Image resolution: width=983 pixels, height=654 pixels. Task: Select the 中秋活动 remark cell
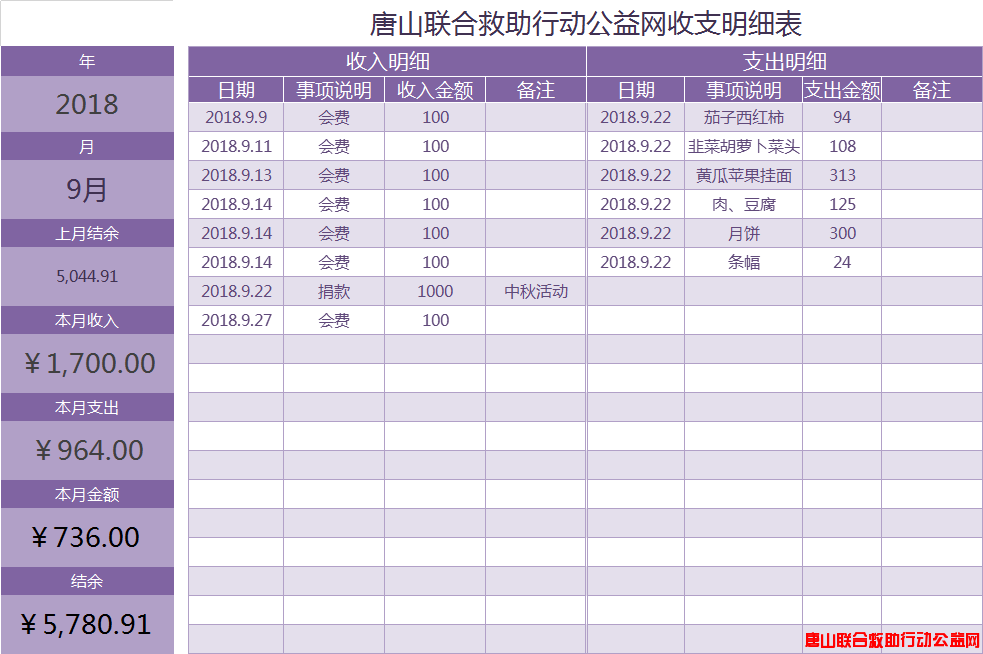[x=535, y=292]
